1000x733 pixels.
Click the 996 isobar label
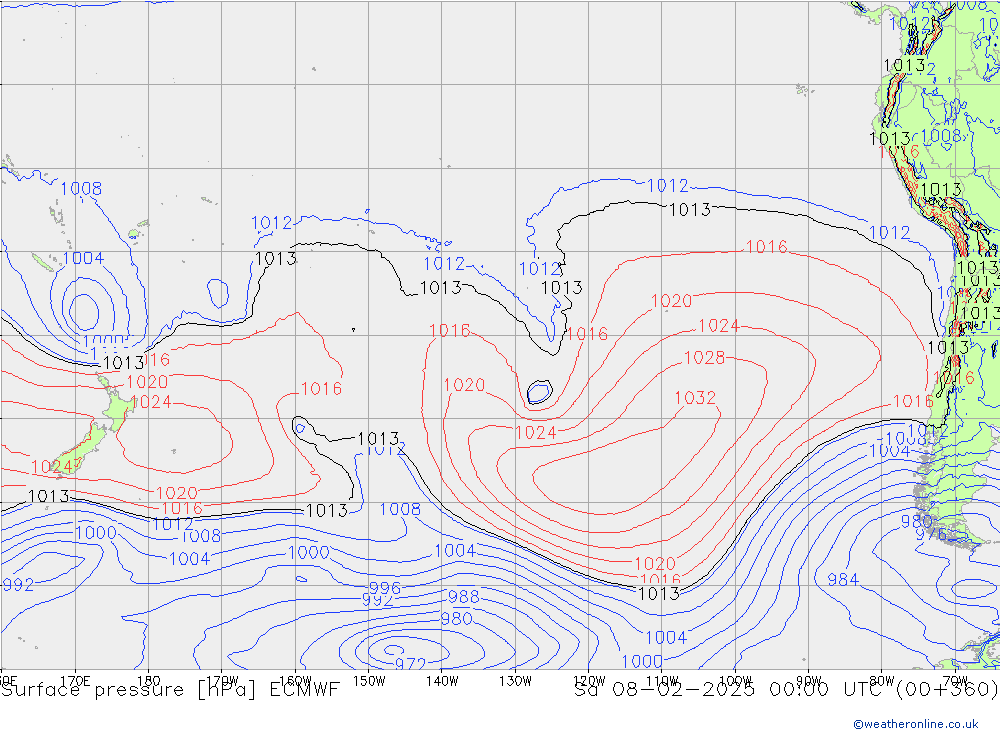(384, 588)
